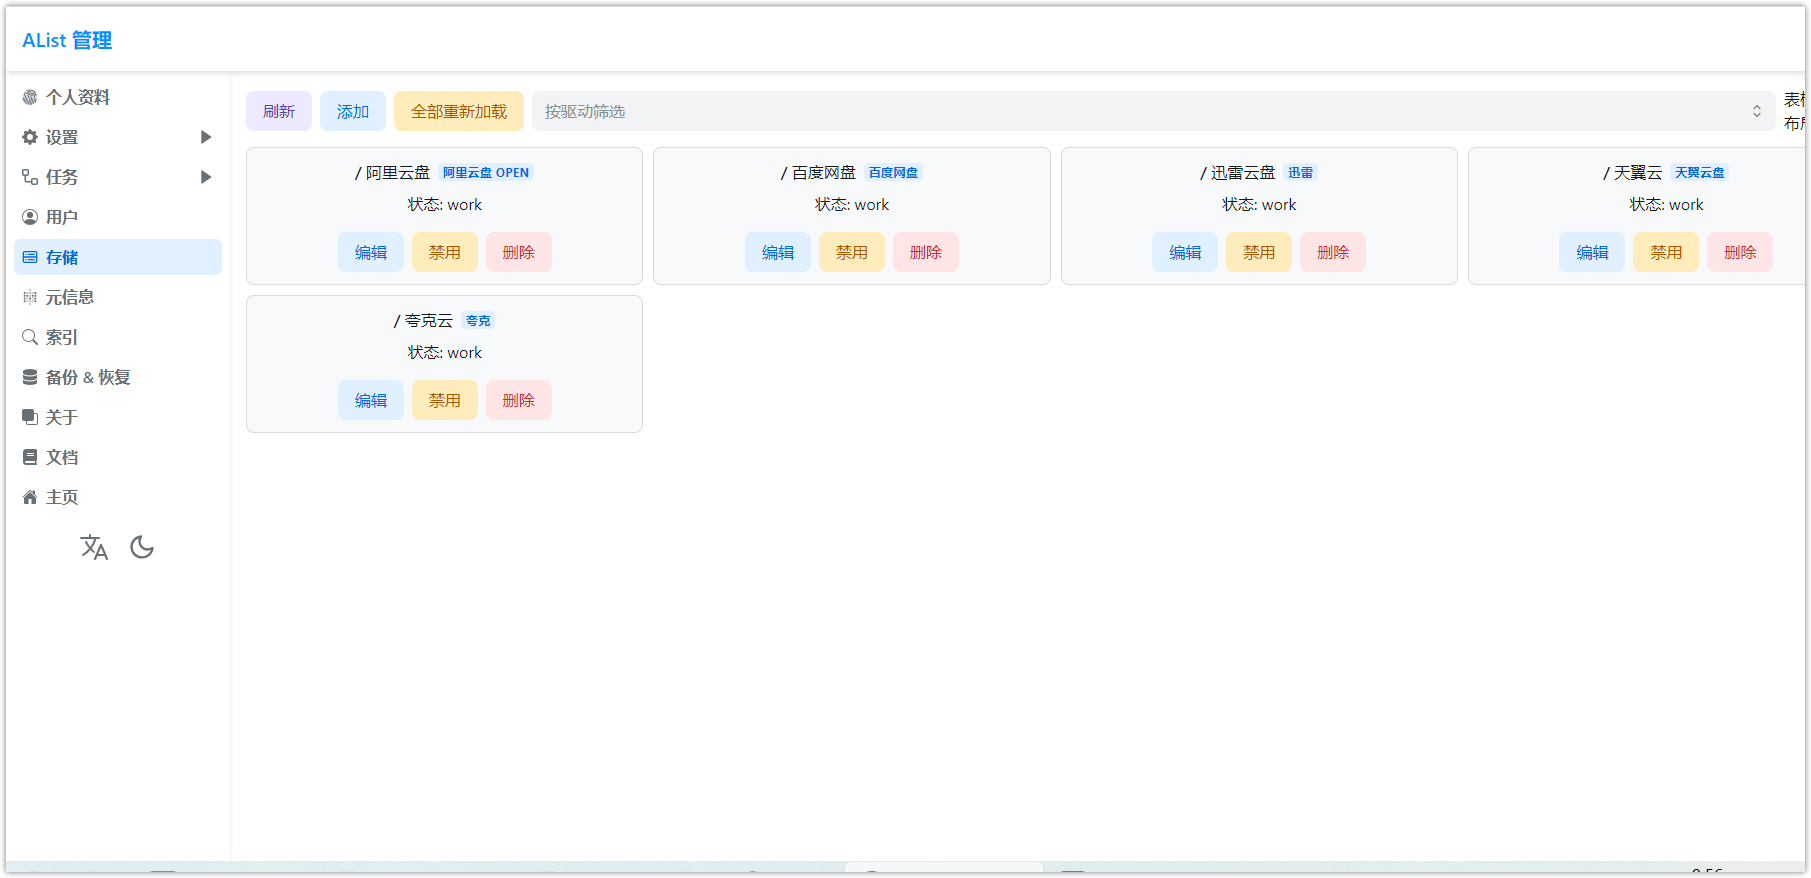This screenshot has width=1811, height=878.
Task: Delete the 阿里云盘 storage
Action: click(519, 252)
